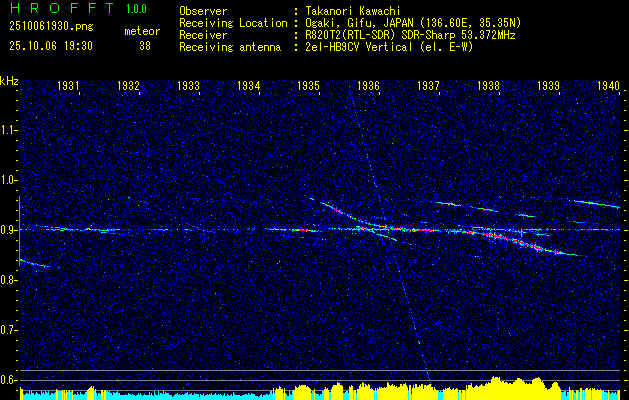Click the 'Receiver' field label
This screenshot has width=629, height=400.
[x=203, y=35]
